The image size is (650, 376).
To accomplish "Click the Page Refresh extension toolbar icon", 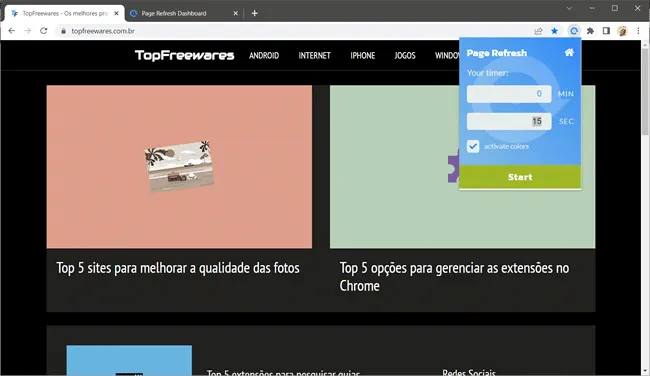I will 574,31.
